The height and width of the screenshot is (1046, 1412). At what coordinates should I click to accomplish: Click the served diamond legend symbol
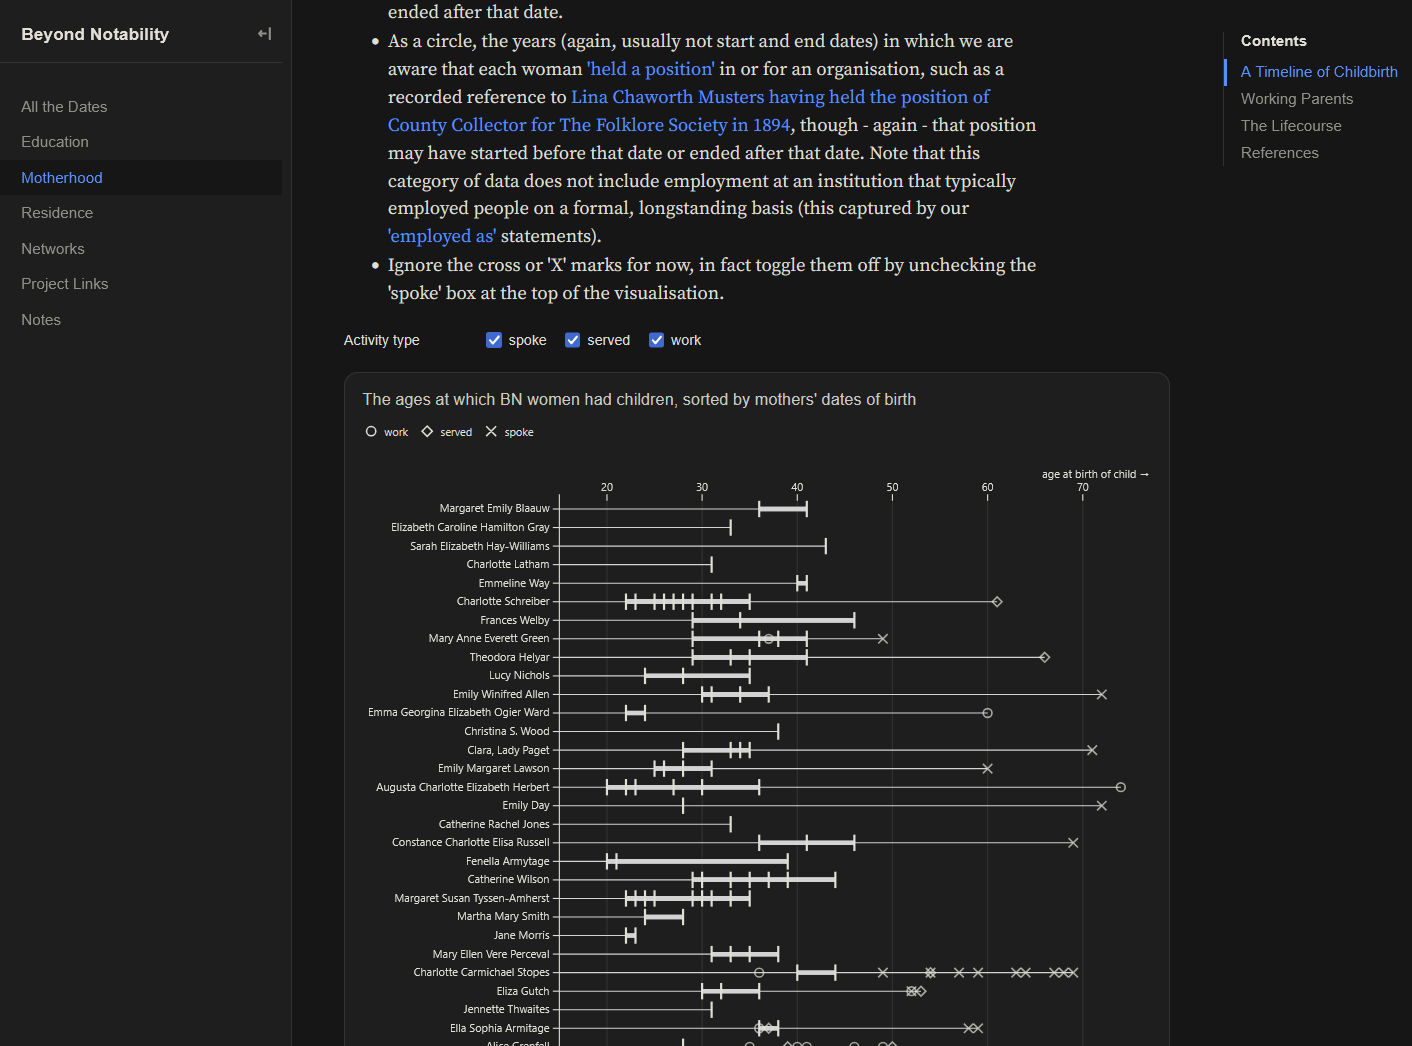pyautogui.click(x=427, y=432)
